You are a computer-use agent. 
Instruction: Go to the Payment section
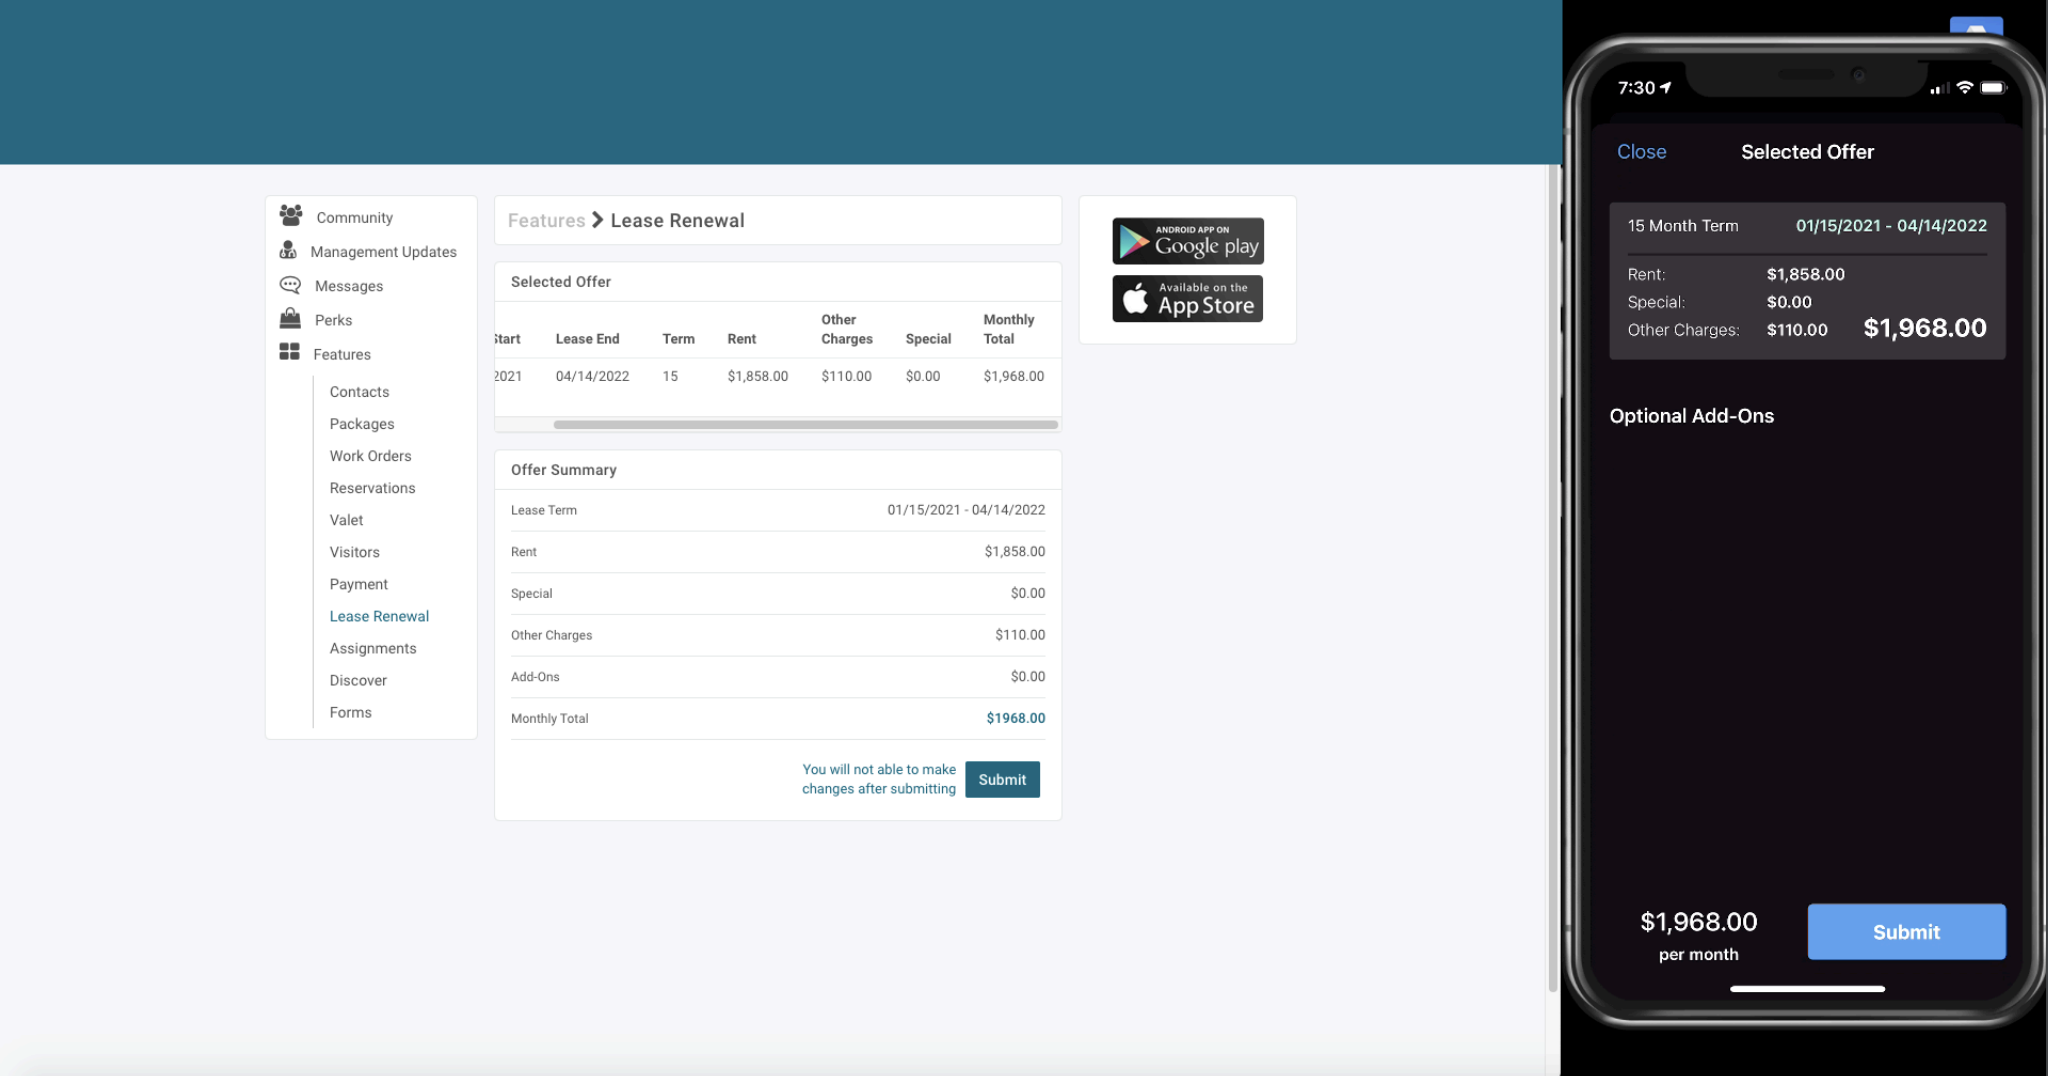point(358,584)
